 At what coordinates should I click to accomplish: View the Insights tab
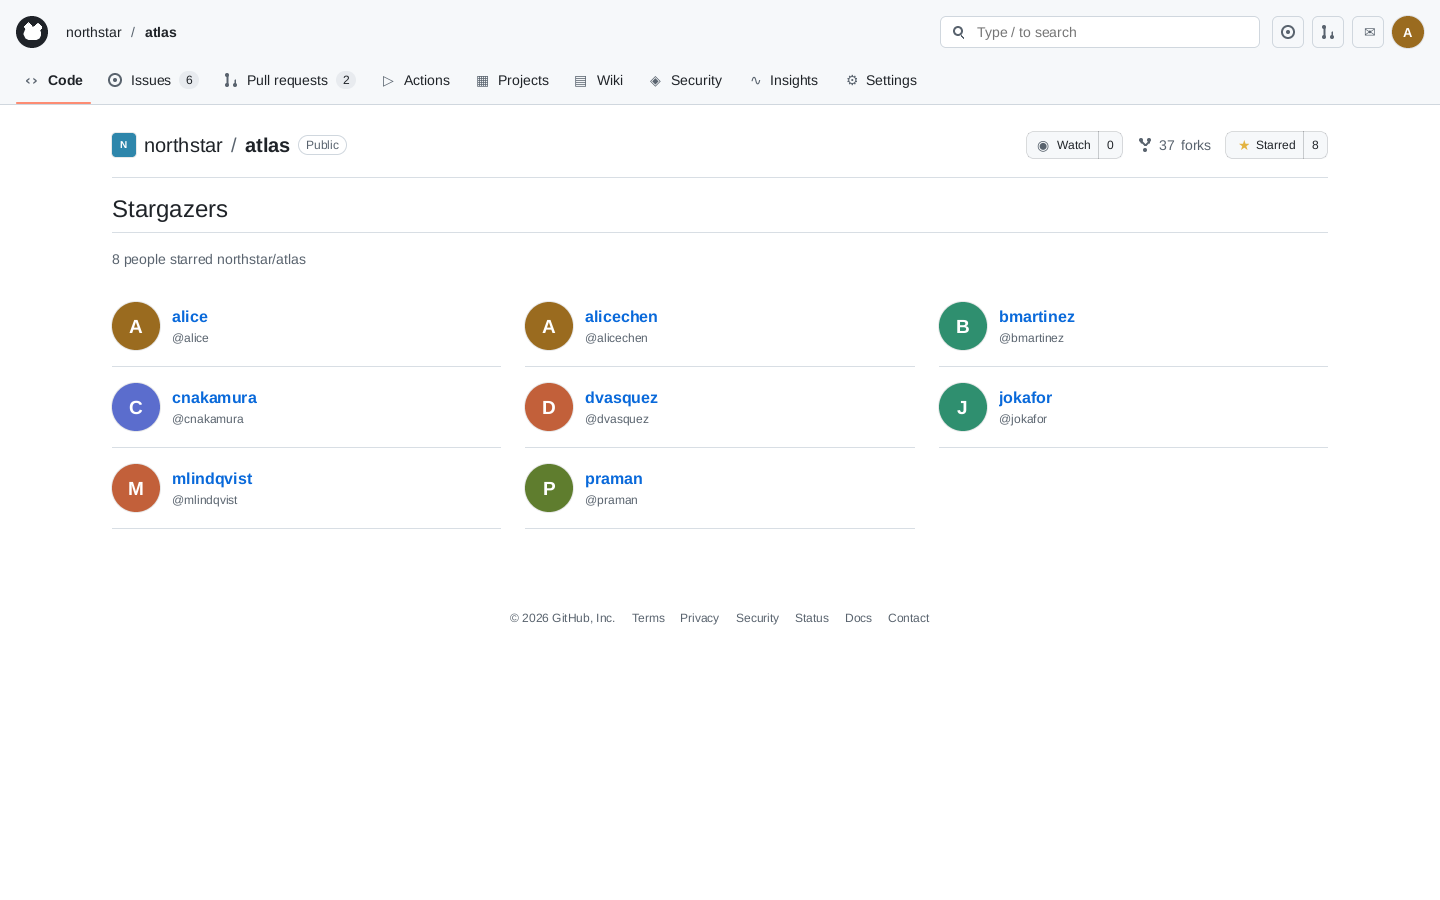point(783,80)
